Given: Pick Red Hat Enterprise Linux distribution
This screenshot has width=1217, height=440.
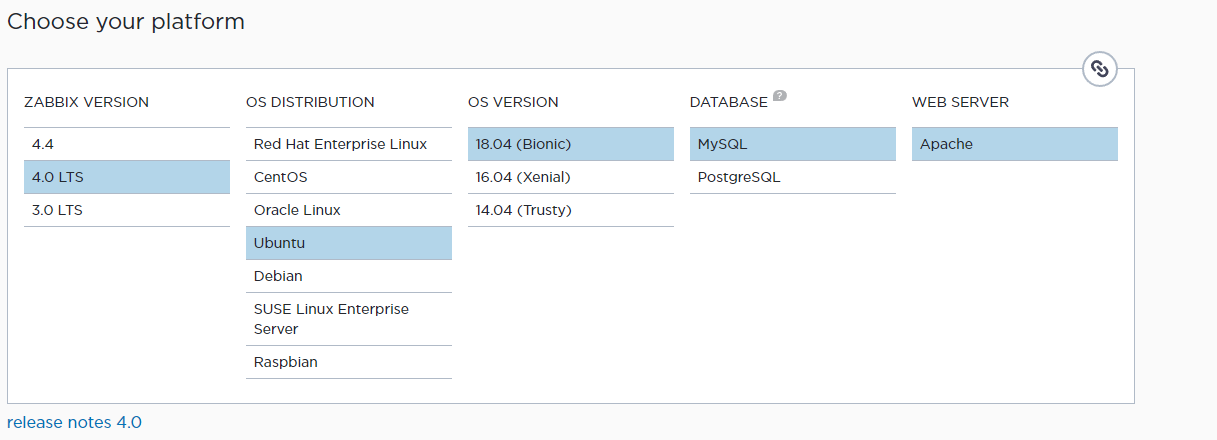Looking at the screenshot, I should coord(348,144).
